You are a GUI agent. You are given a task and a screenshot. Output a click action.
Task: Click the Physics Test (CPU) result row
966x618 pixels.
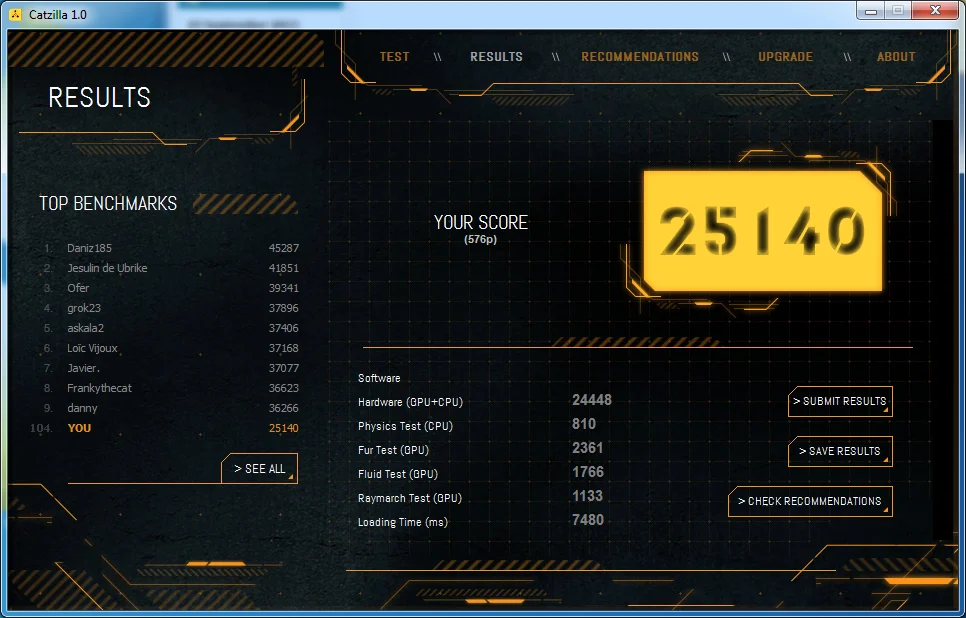click(x=477, y=425)
